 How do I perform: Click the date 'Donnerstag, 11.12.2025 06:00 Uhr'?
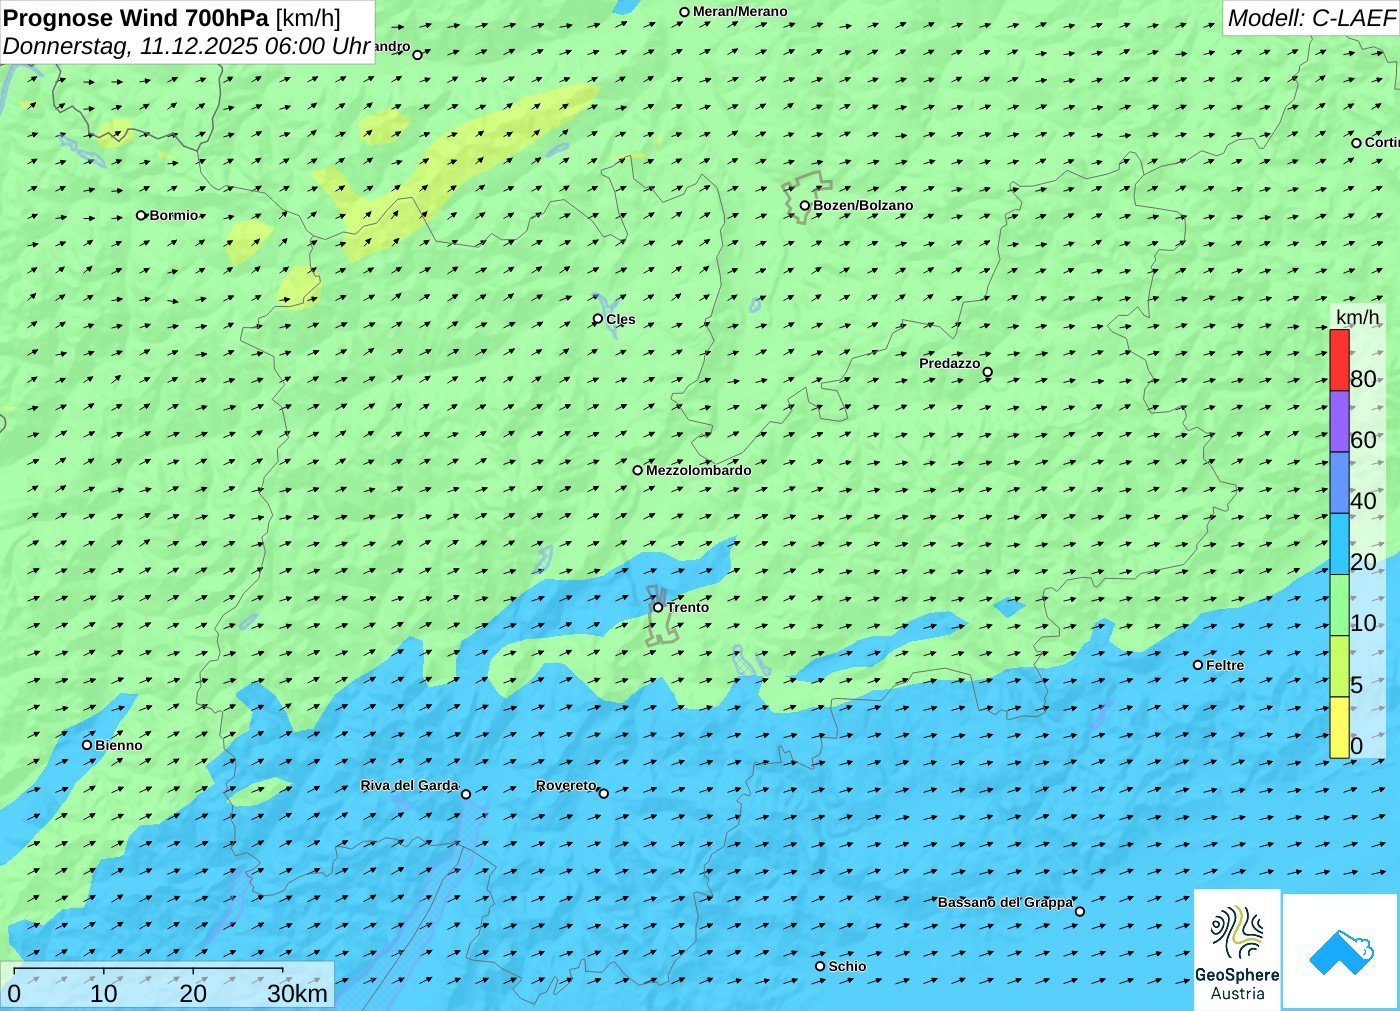(187, 46)
